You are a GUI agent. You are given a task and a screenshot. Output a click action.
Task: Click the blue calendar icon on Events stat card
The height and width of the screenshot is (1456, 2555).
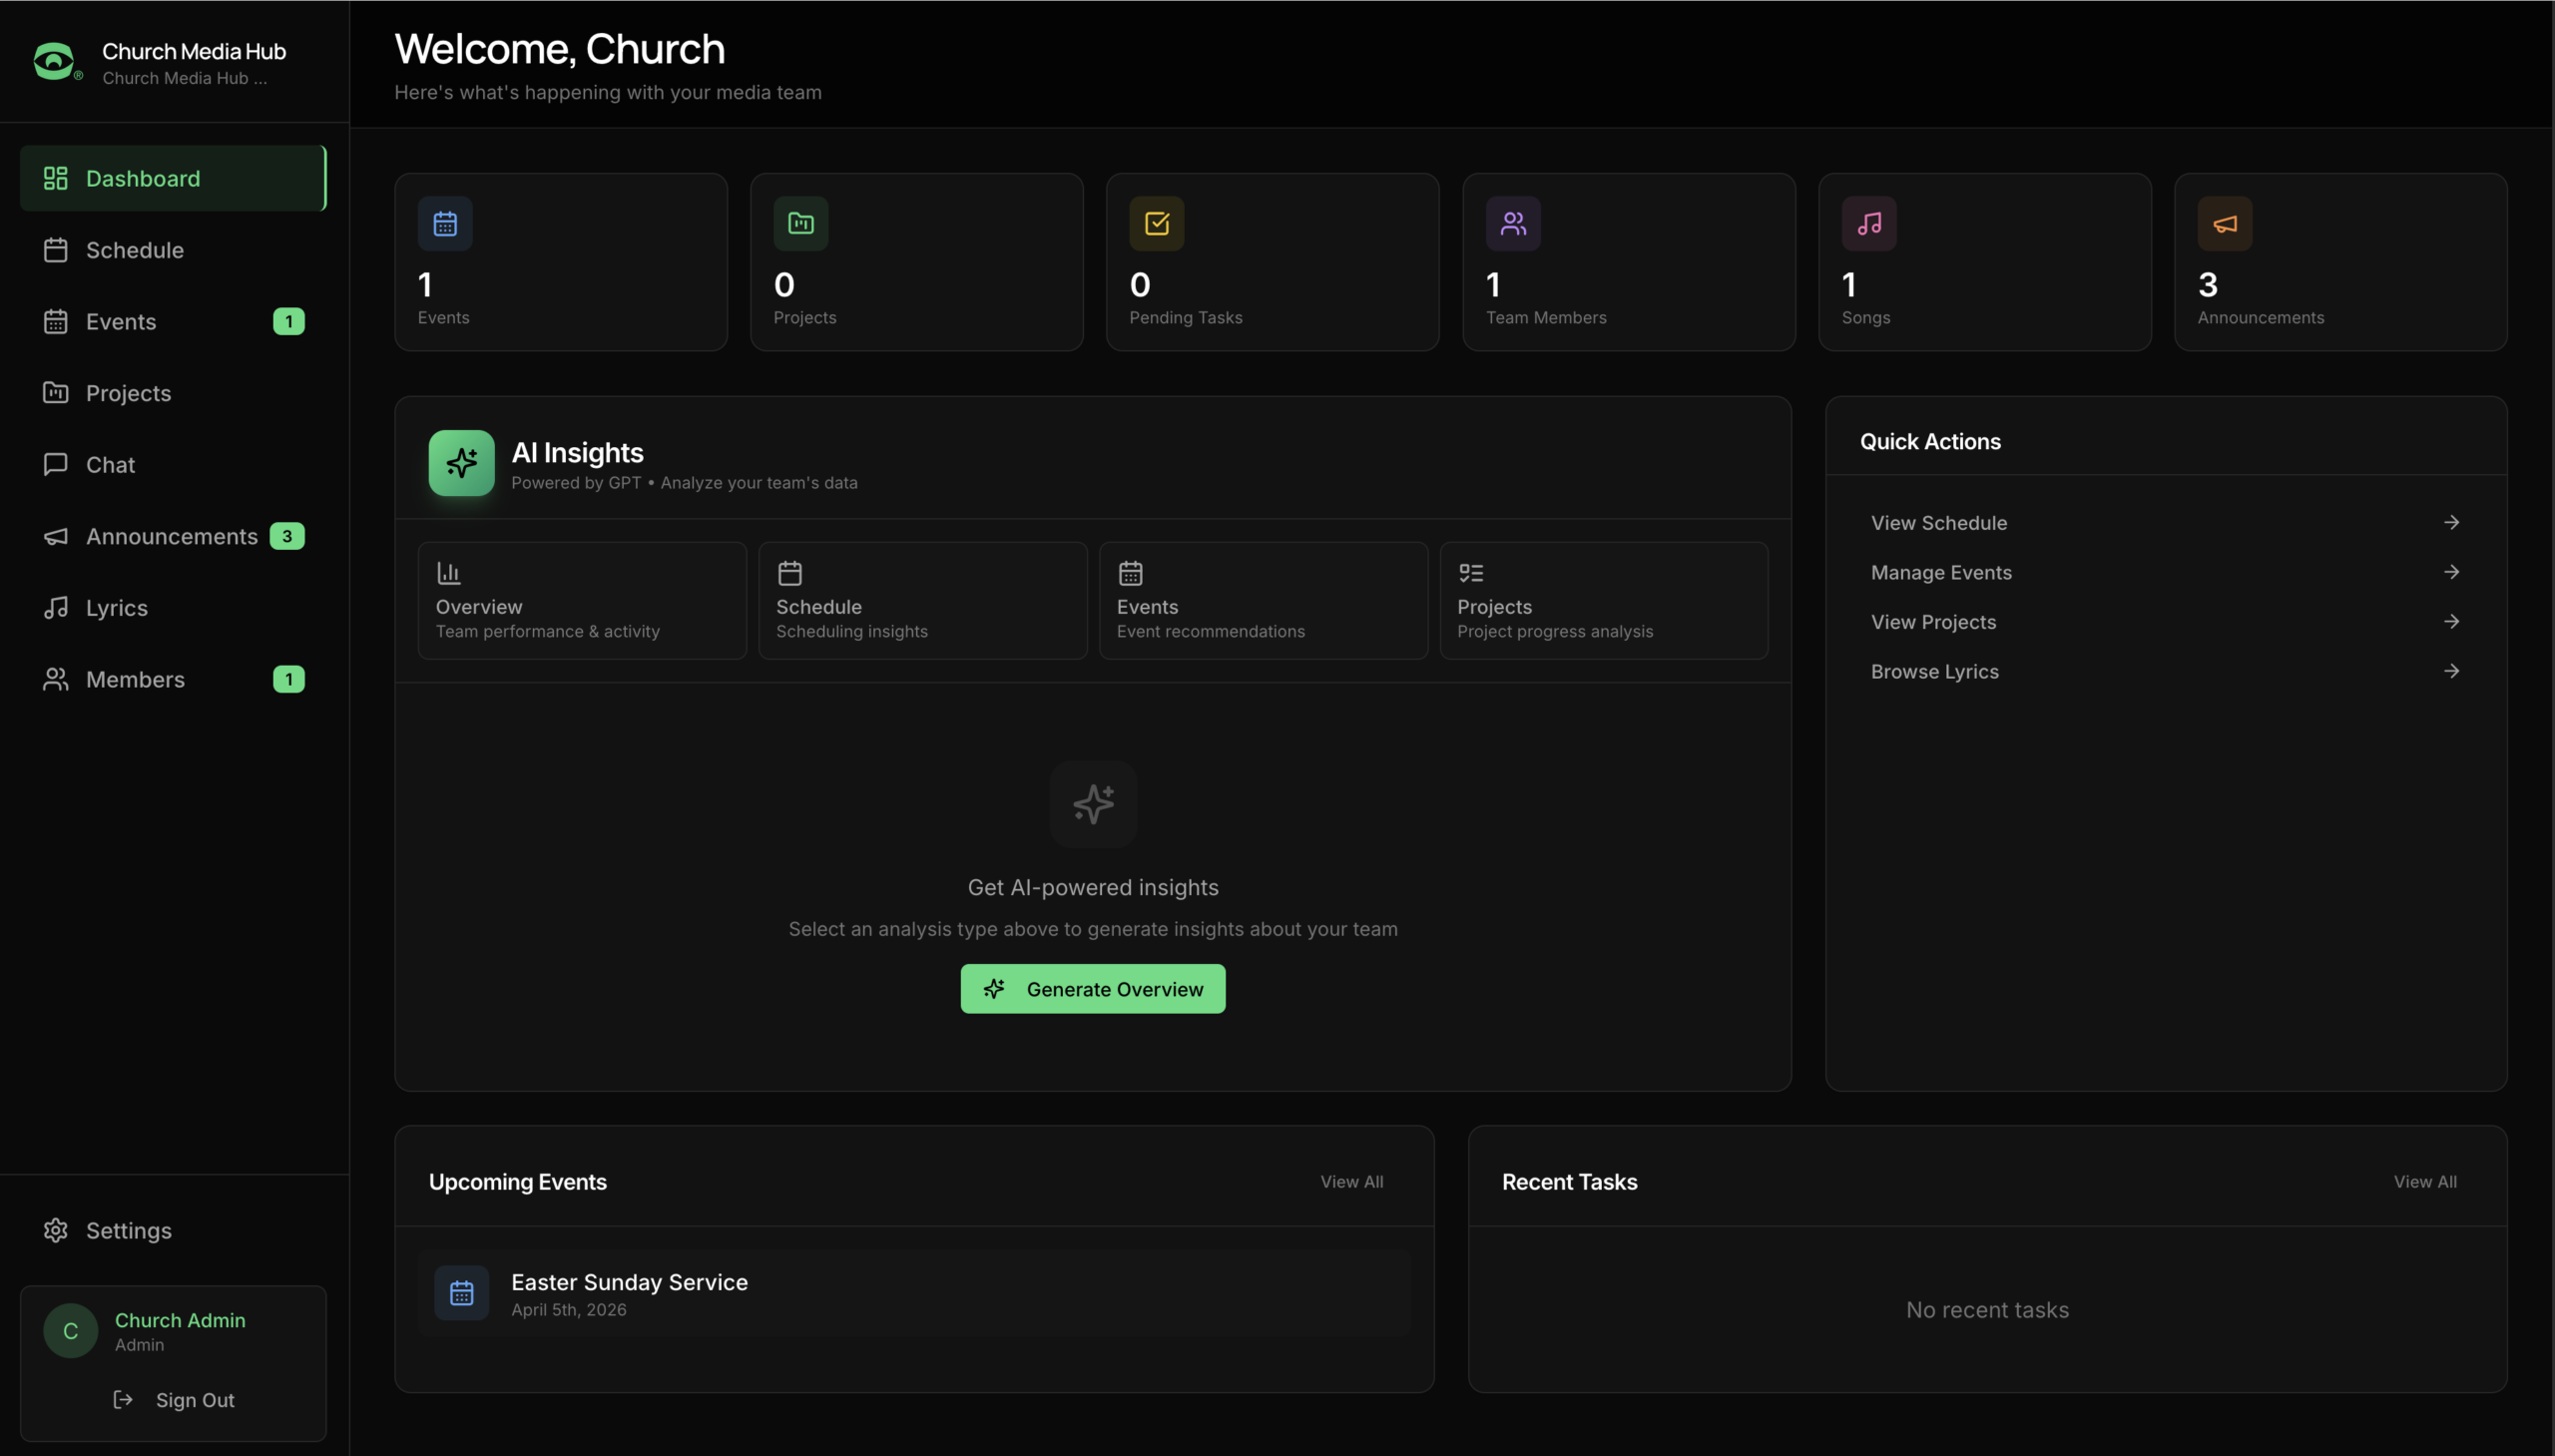[x=445, y=223]
